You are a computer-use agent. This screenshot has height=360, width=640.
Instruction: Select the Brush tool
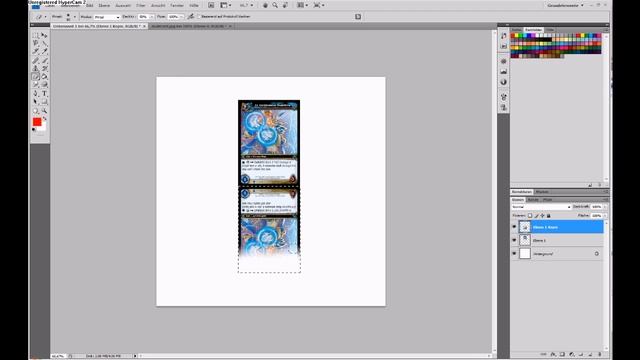(x=44, y=60)
